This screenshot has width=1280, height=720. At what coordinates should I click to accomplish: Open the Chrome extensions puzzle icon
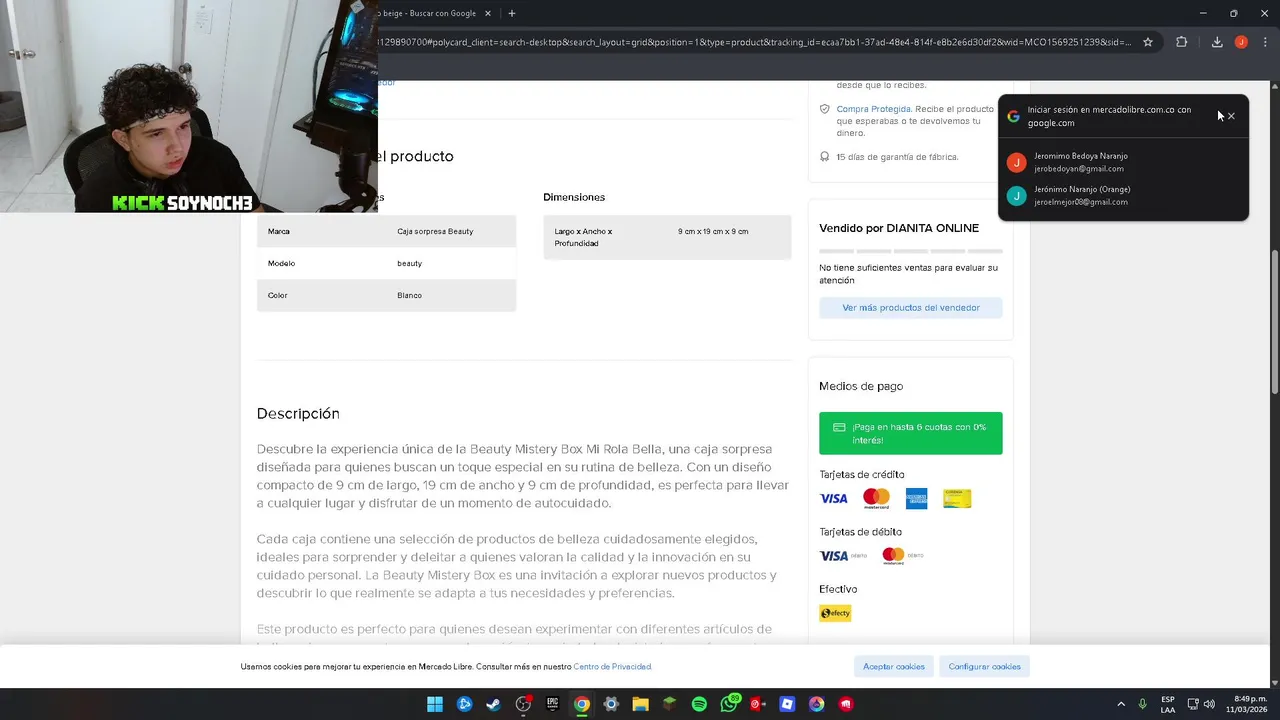pos(1181,42)
